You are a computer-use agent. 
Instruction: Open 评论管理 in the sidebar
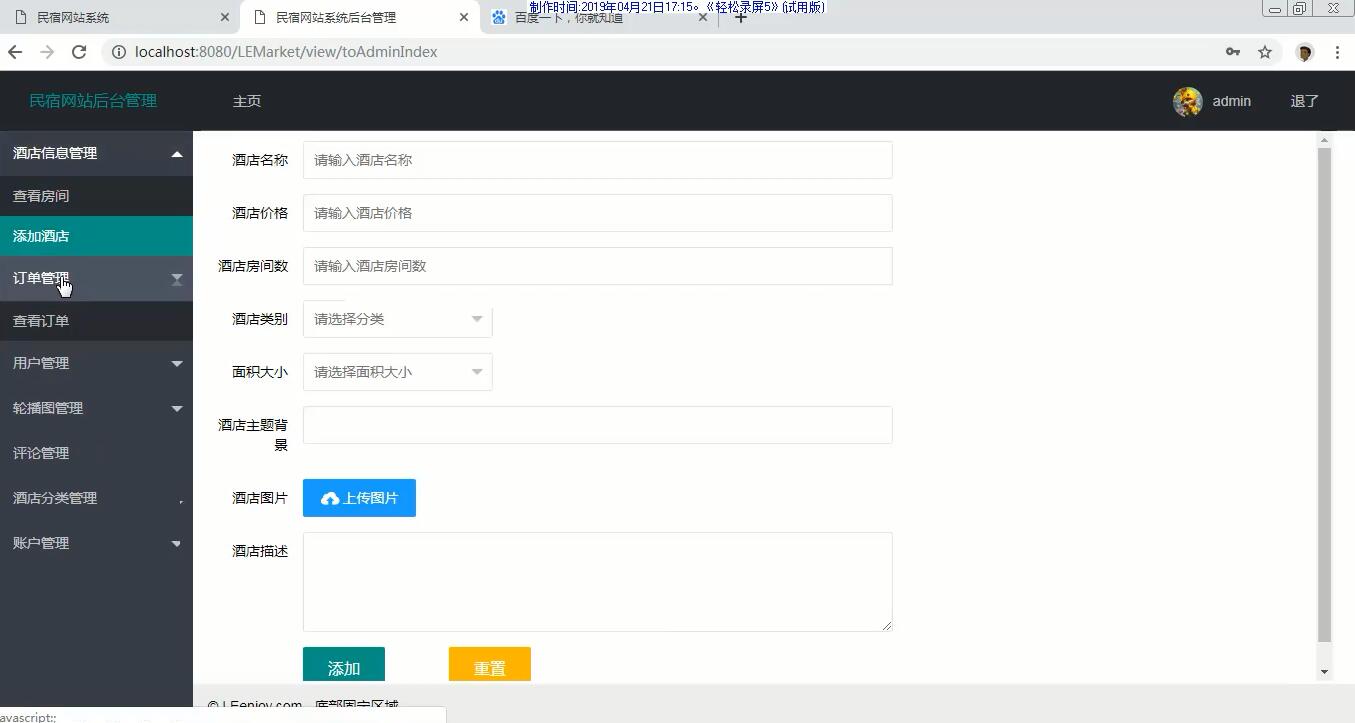[x=96, y=453]
